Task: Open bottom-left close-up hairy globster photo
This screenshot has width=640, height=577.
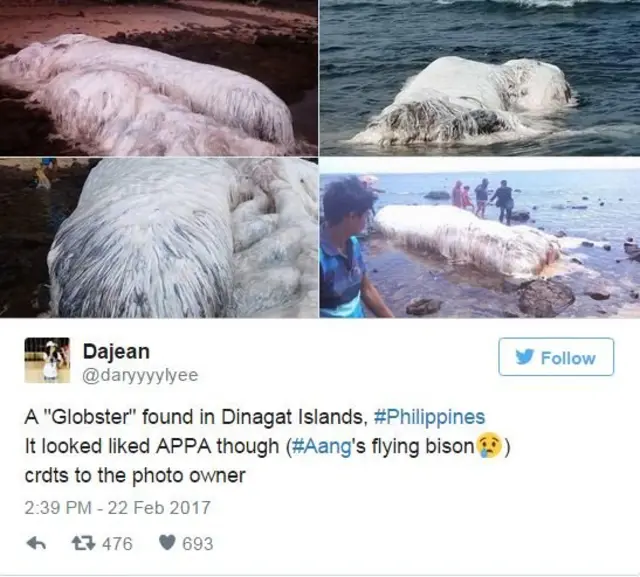Action: click(x=159, y=238)
